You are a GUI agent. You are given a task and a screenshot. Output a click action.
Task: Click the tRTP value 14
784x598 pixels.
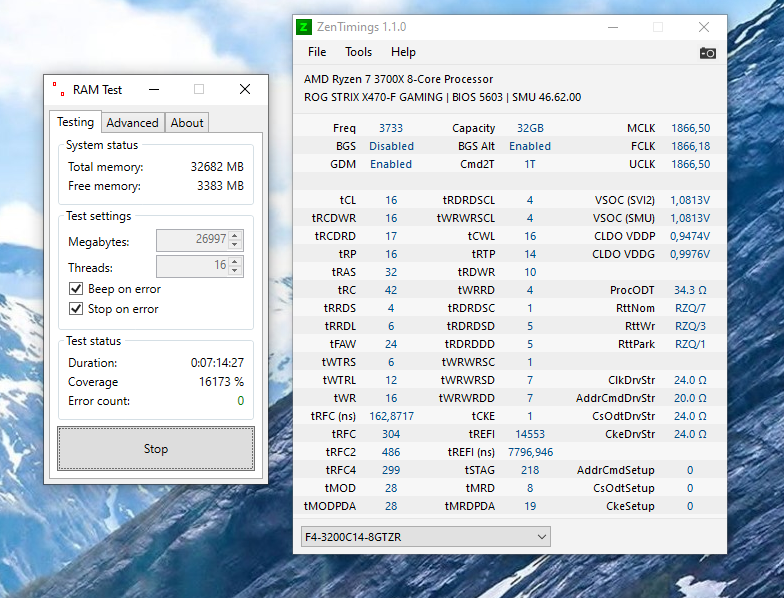point(530,254)
